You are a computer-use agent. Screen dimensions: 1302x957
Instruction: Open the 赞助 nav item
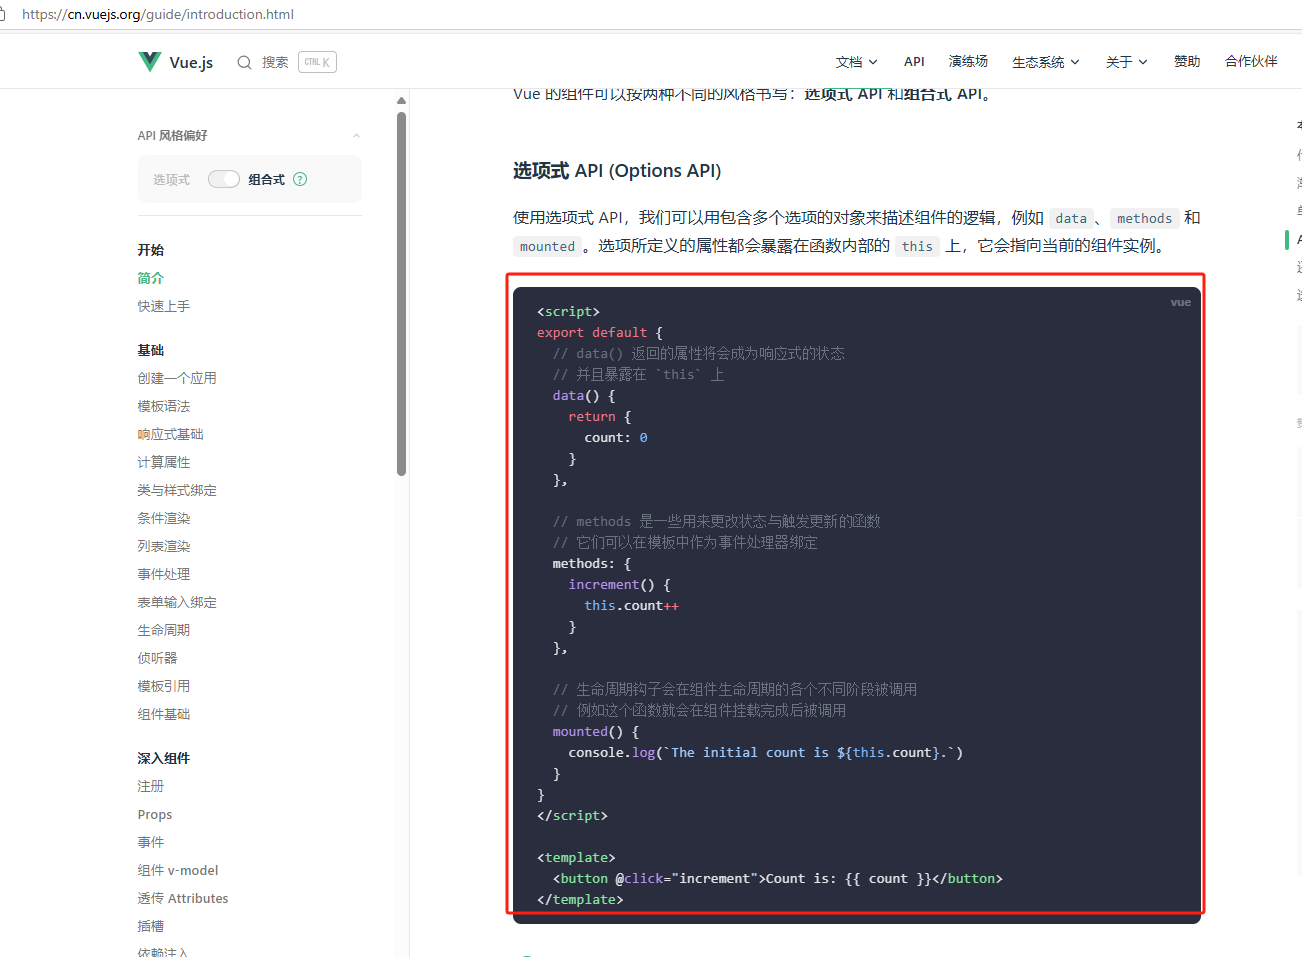[x=1187, y=62]
